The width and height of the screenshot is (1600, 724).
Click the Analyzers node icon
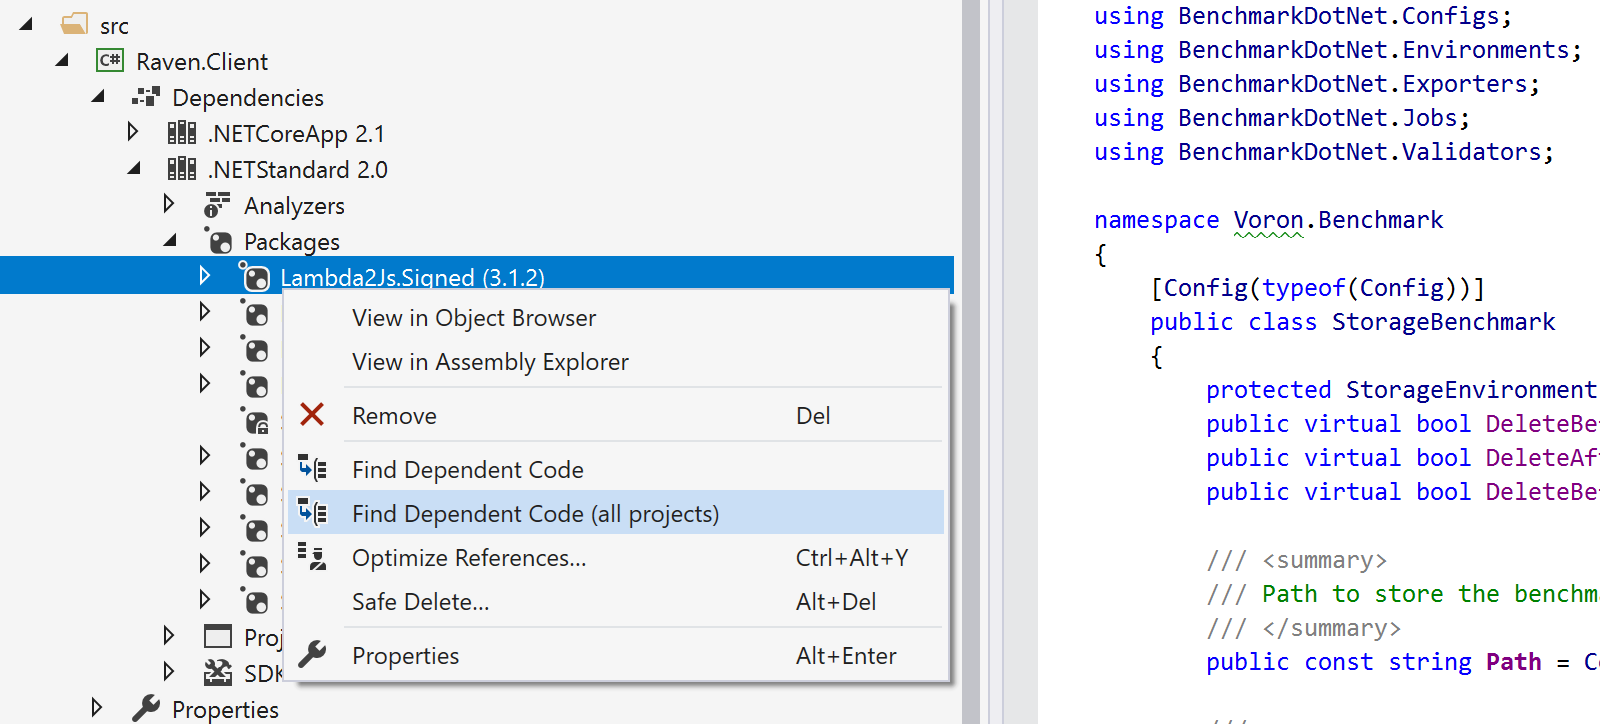pos(217,205)
